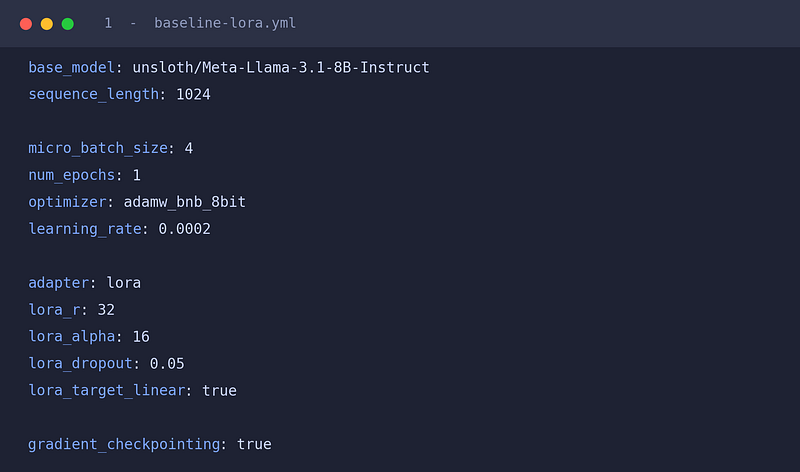Click the tab number 1 label
Viewport: 800px width, 472px height.
108,23
